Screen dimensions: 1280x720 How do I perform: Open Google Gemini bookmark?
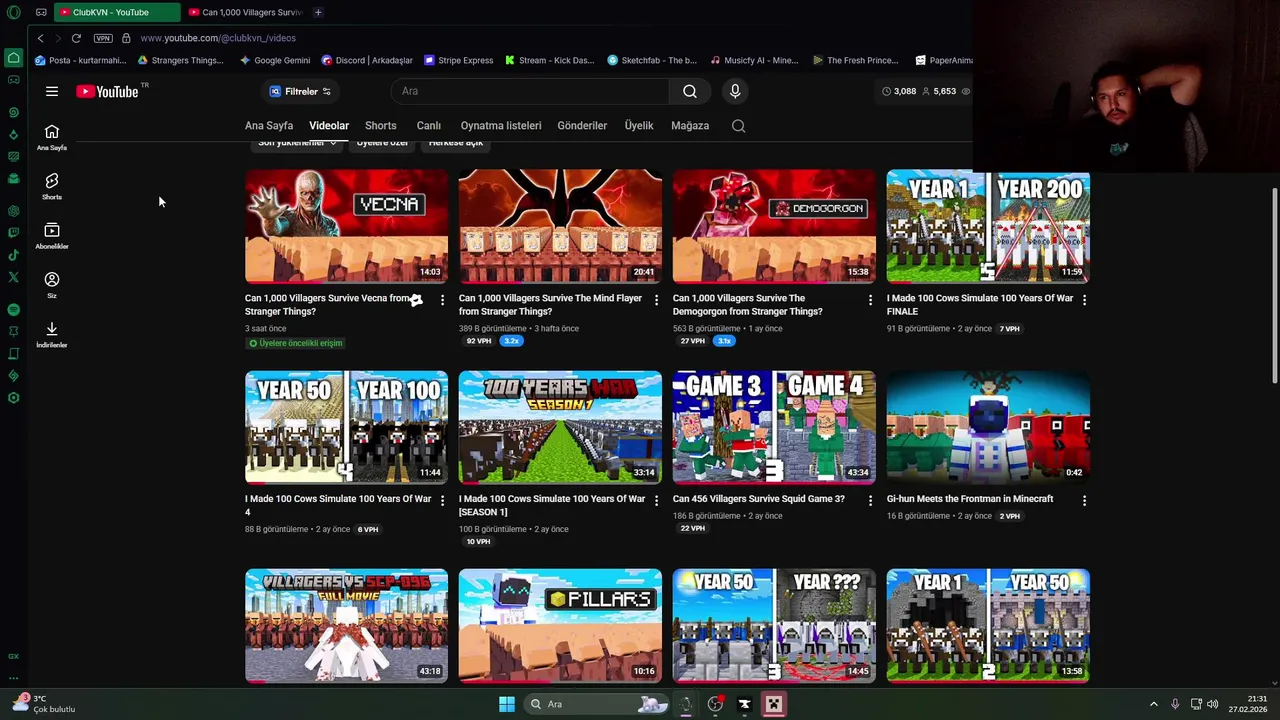coord(275,60)
